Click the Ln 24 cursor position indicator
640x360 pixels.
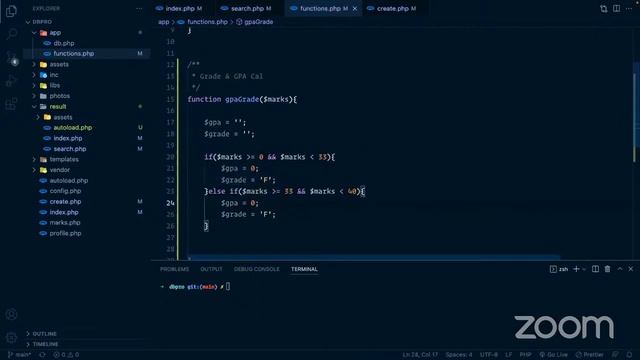click(x=420, y=355)
